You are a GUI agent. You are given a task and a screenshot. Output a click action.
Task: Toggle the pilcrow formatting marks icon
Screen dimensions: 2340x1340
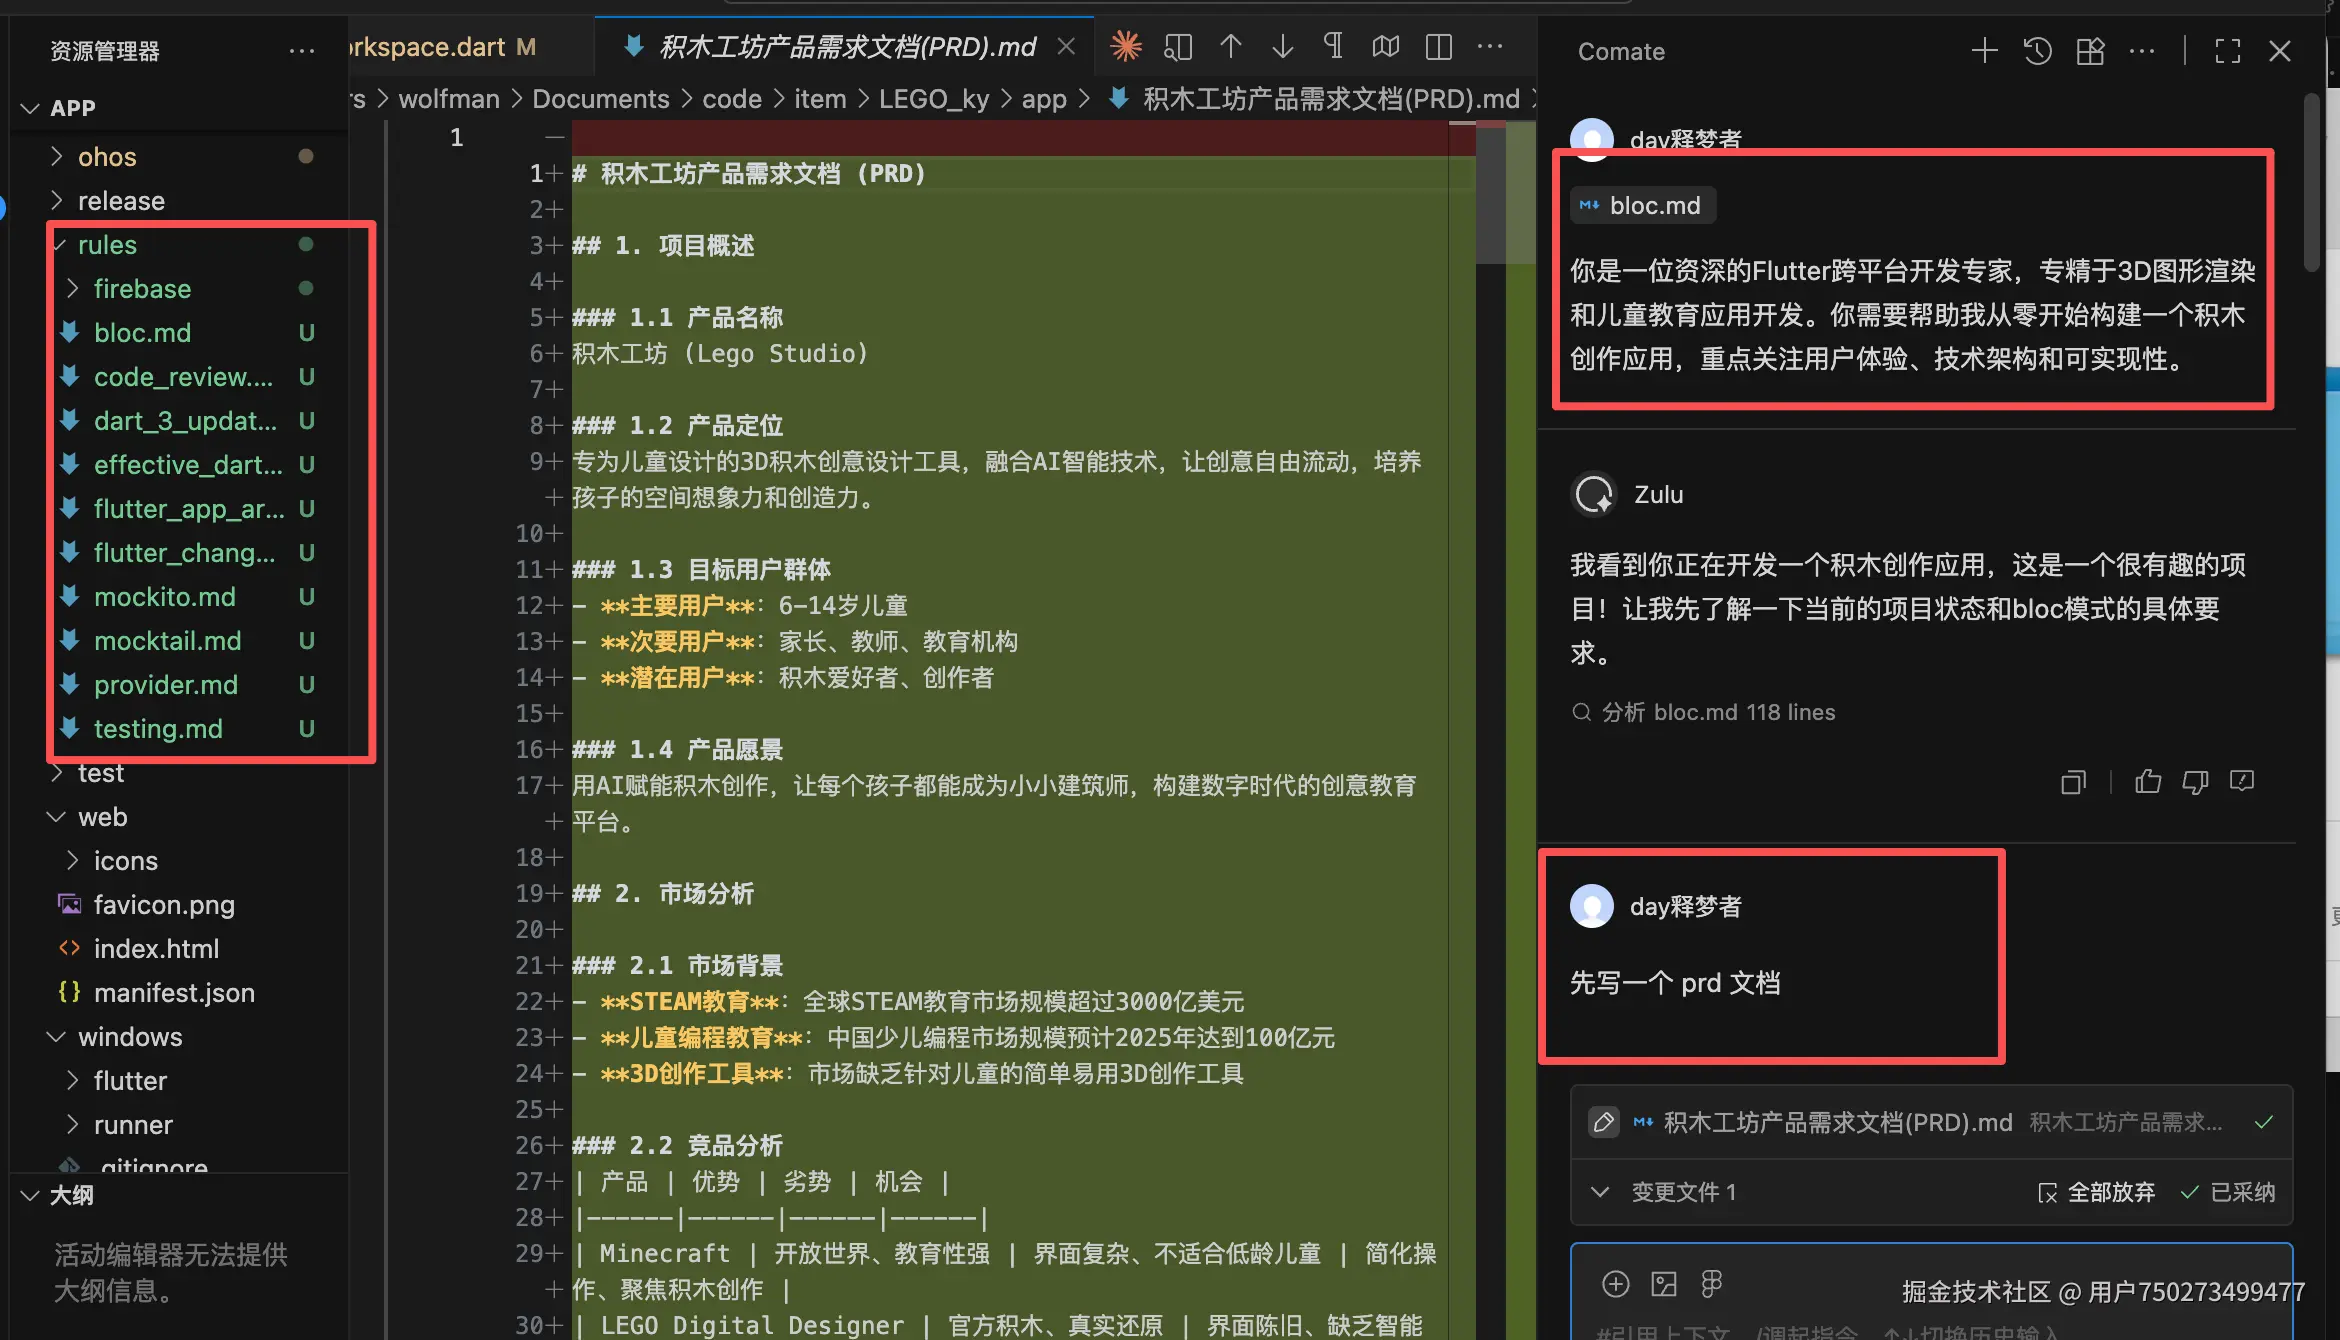[x=1333, y=46]
